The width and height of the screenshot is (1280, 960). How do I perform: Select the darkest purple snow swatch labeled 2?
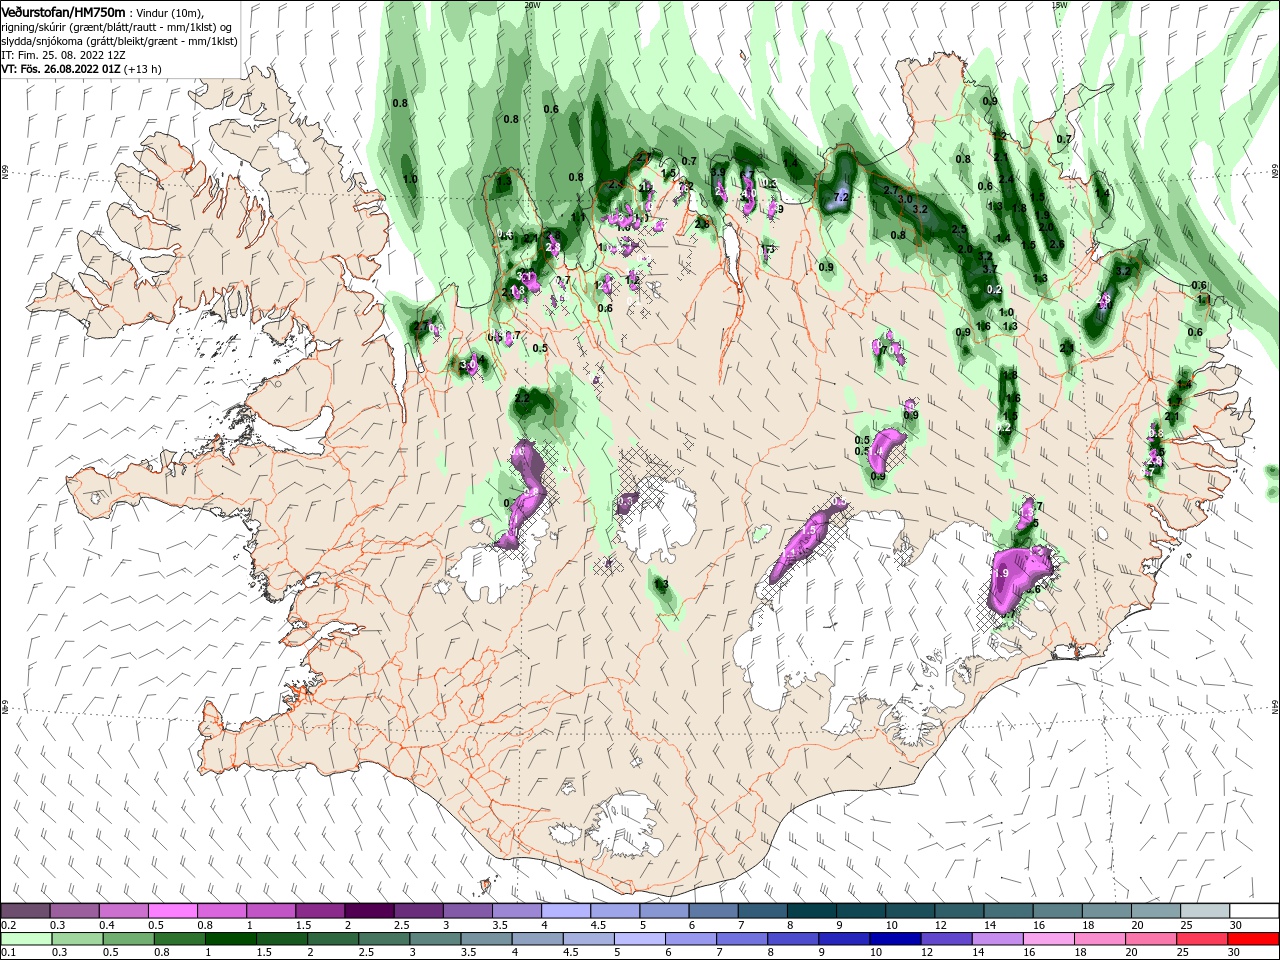(x=369, y=911)
